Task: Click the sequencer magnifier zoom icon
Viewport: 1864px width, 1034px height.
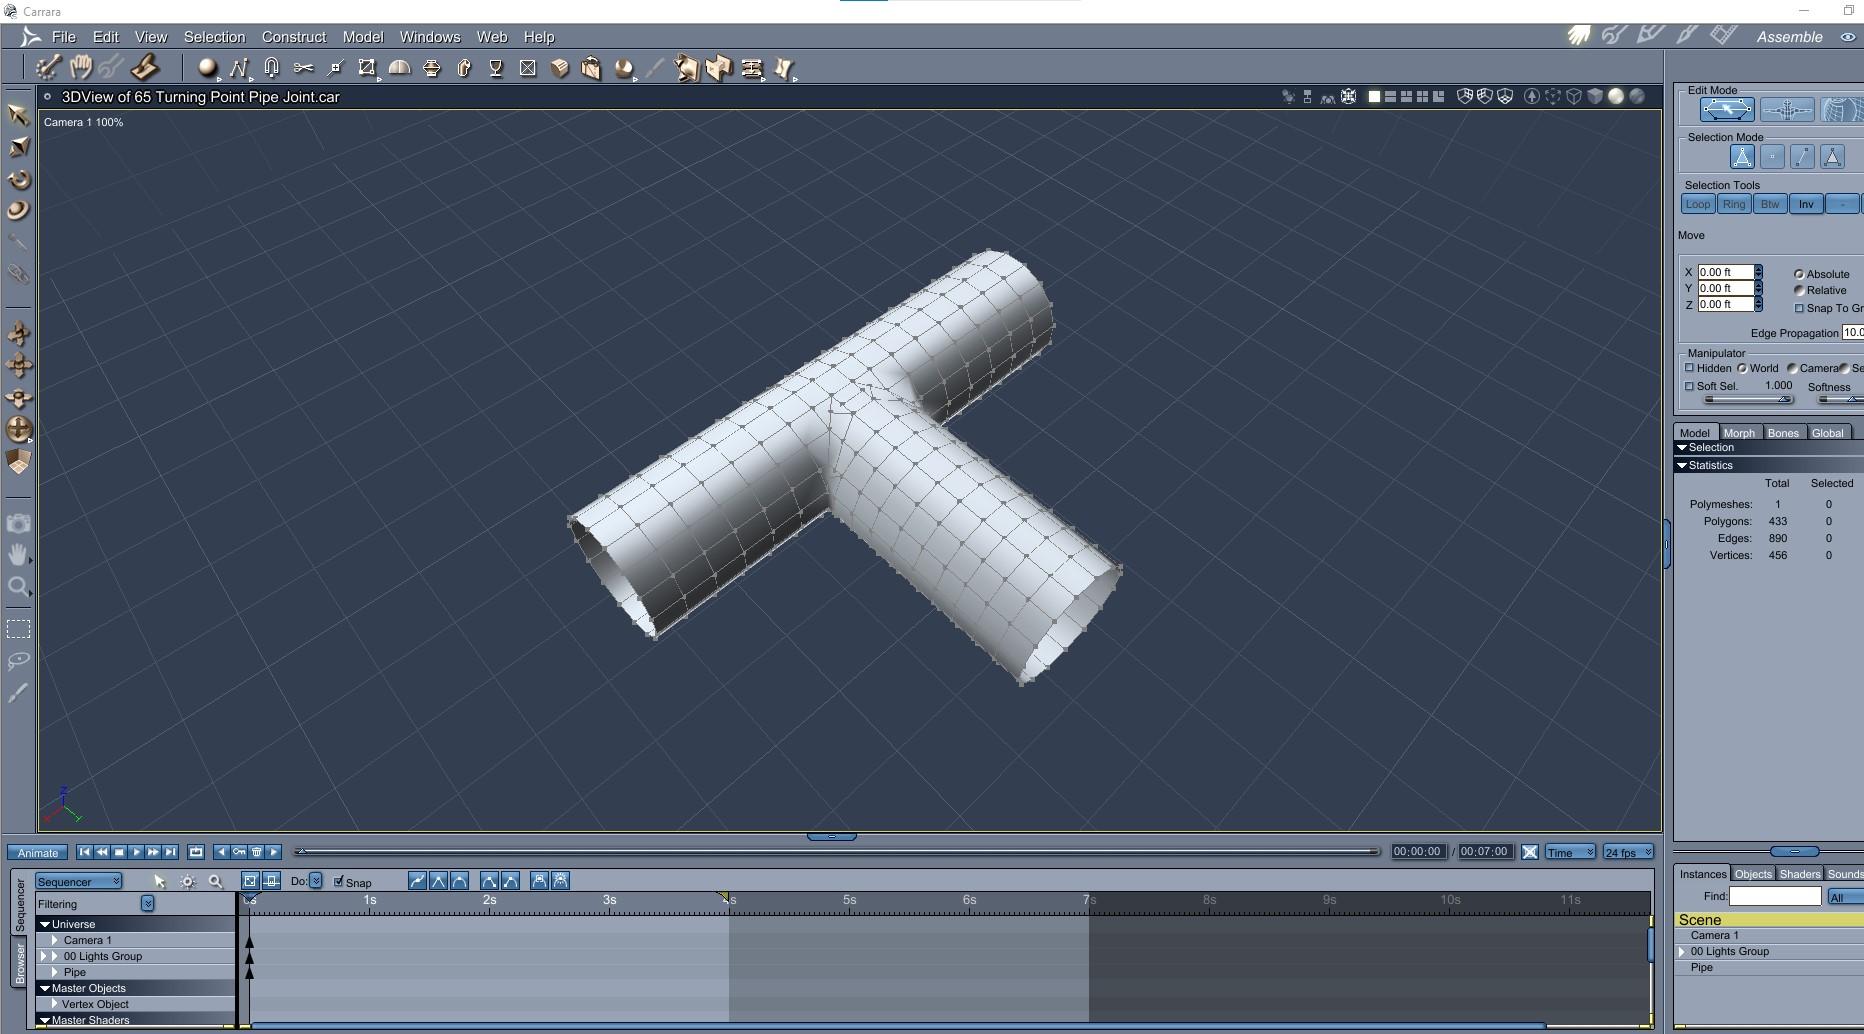Action: click(215, 881)
